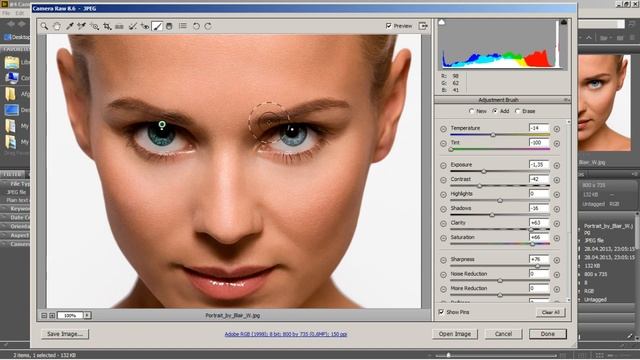Increase Saturation with its plus icon

tap(557, 238)
